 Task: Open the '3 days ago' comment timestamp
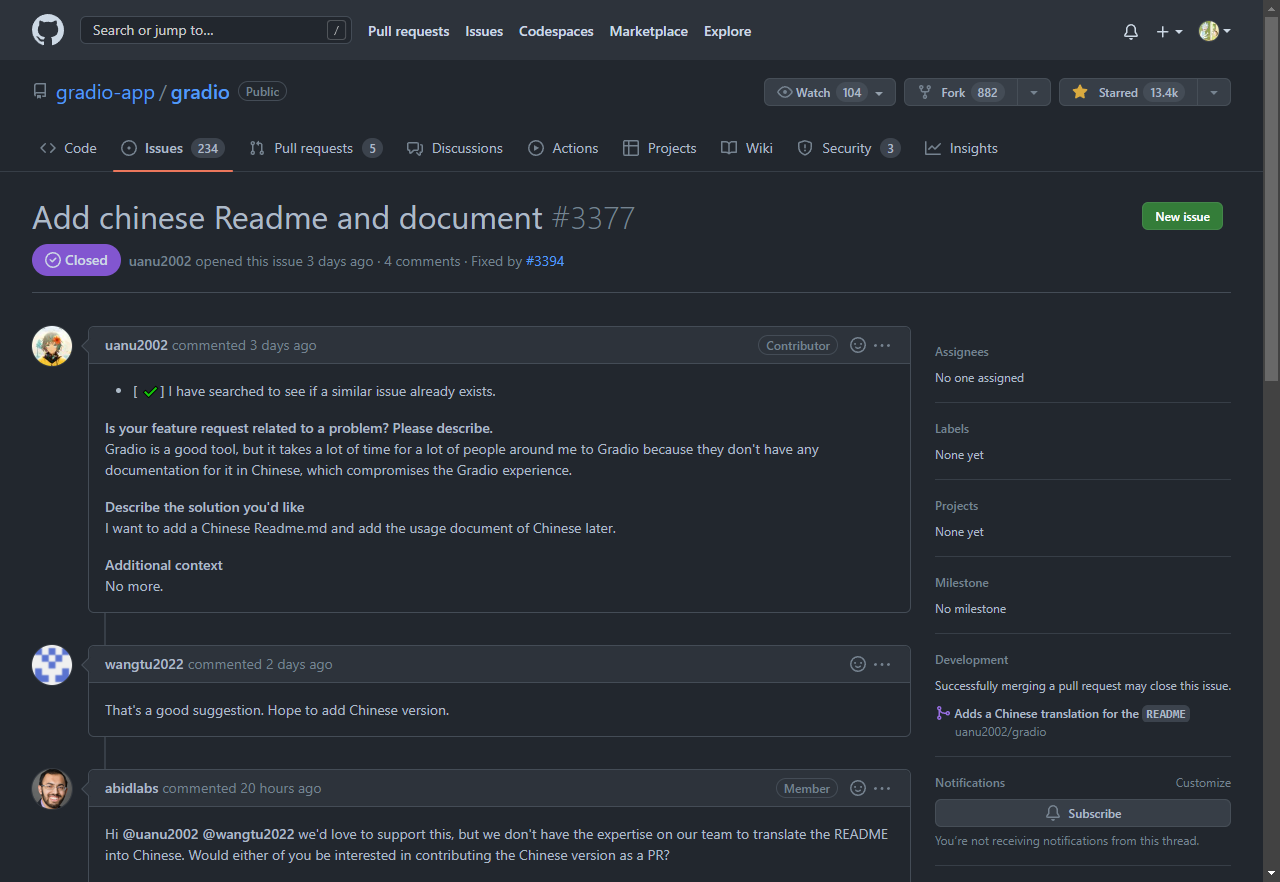point(283,345)
